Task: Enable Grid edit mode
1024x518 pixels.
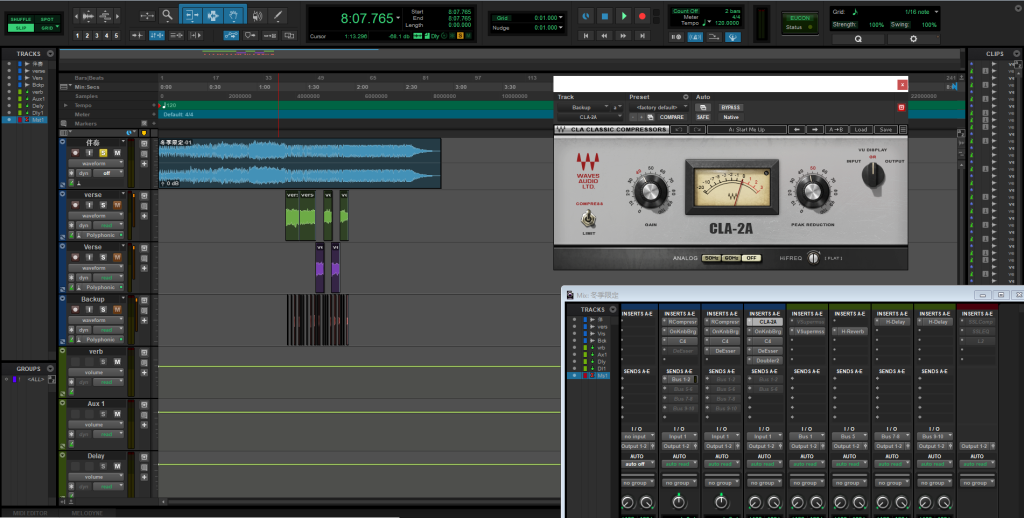Action: click(47, 28)
